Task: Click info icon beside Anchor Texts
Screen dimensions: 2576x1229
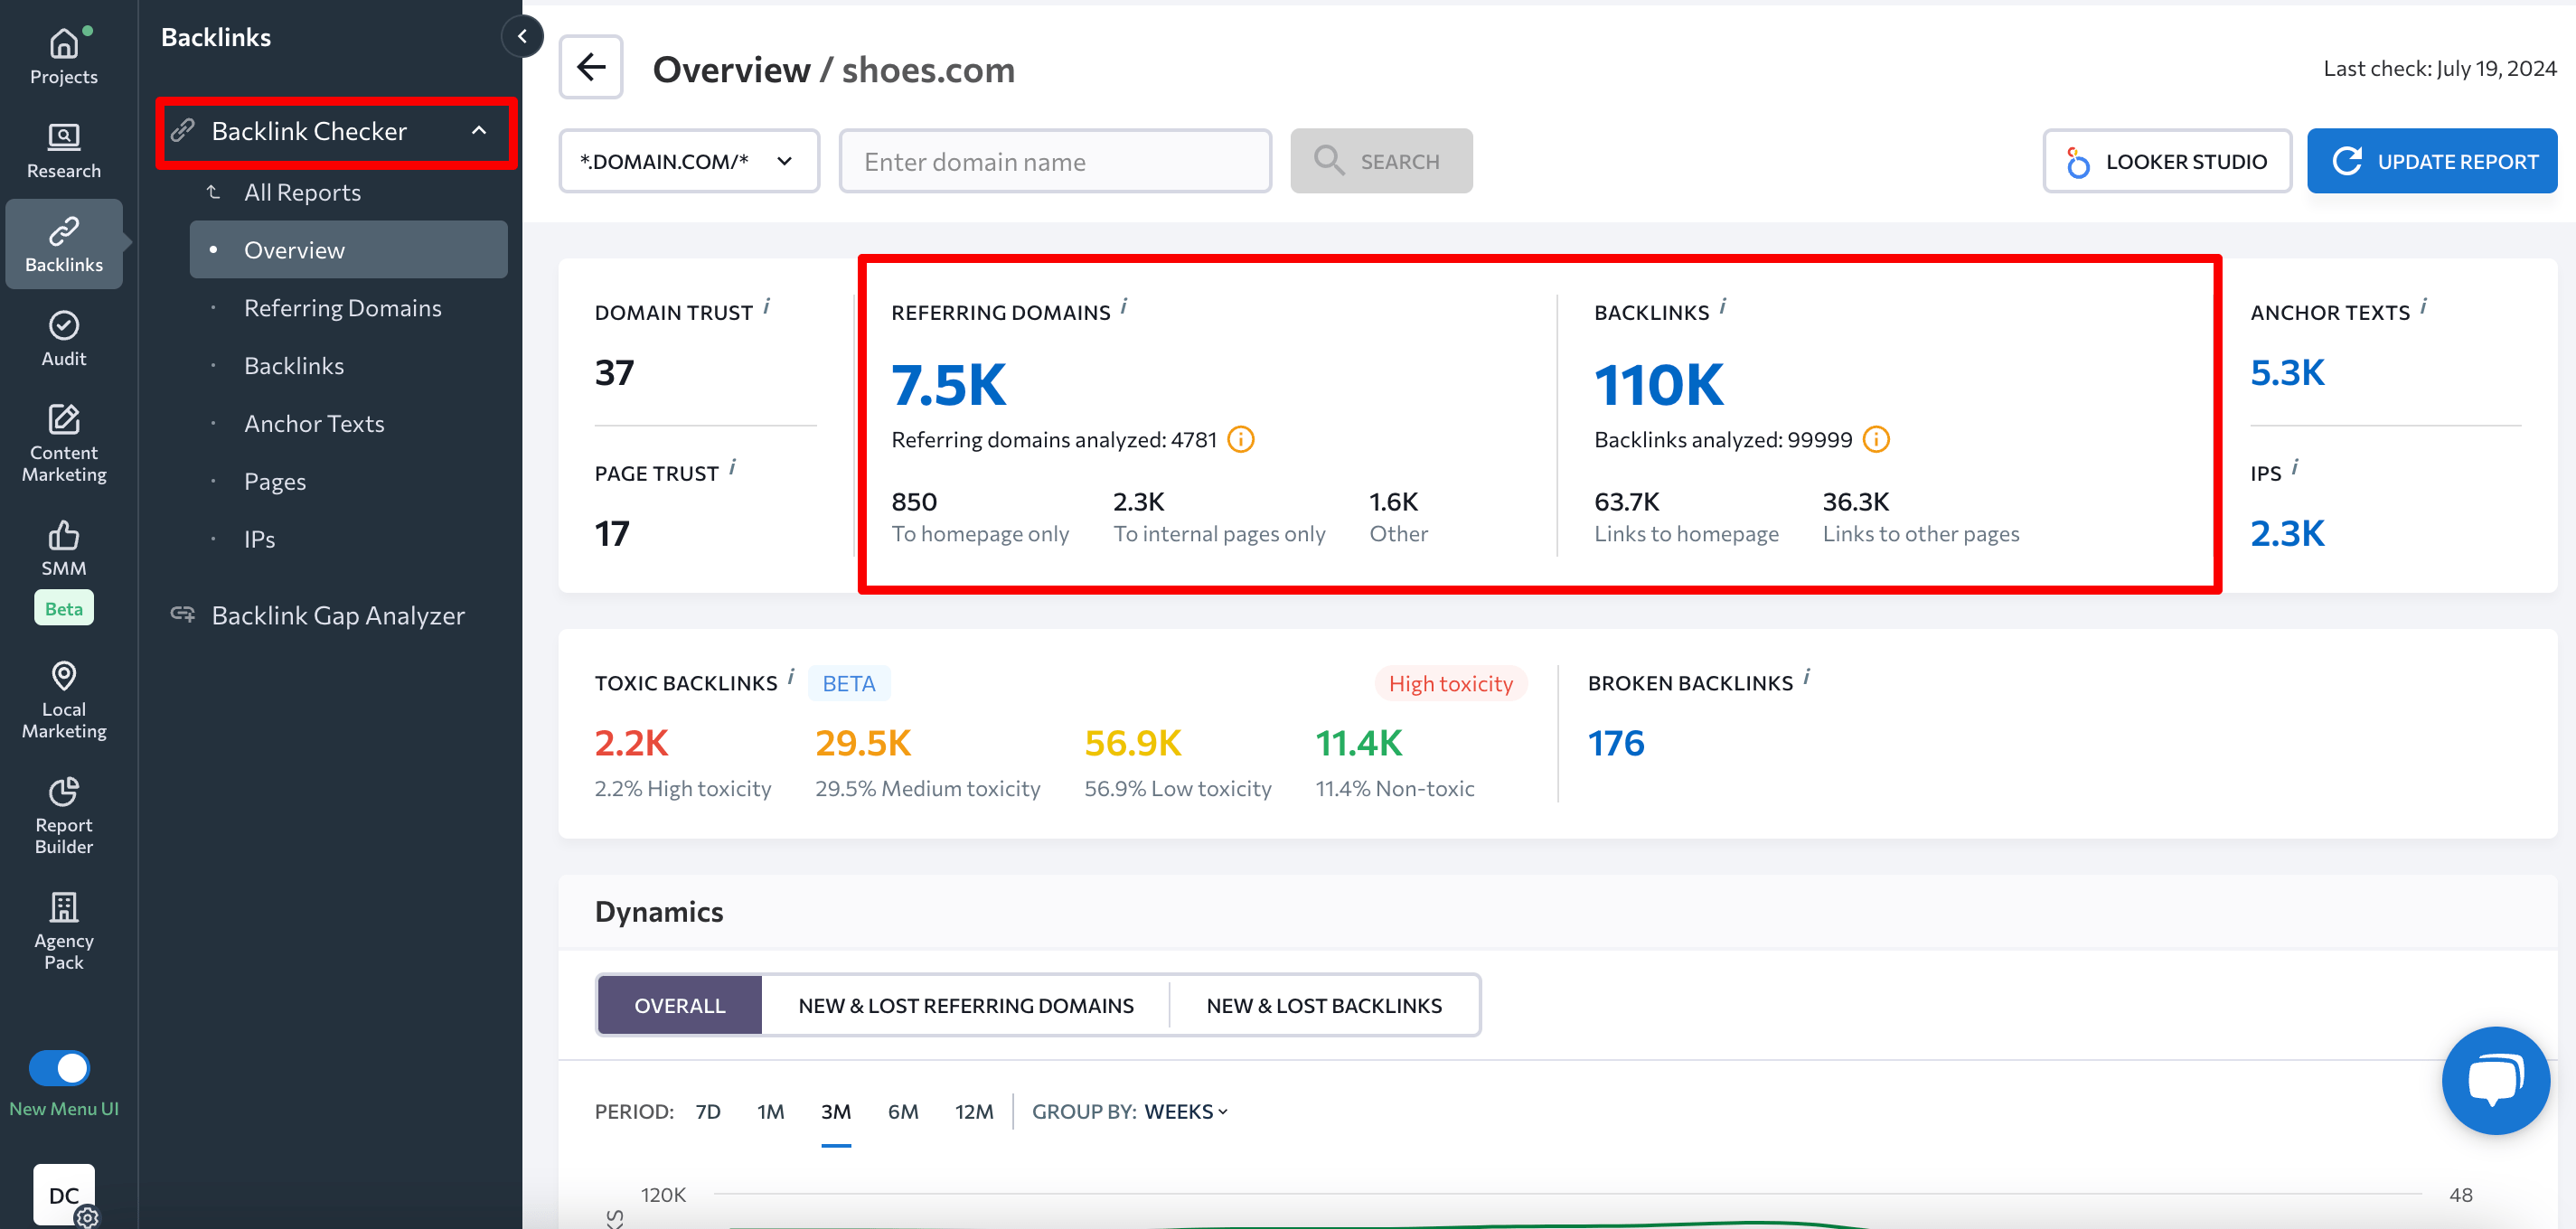Action: (x=2424, y=306)
